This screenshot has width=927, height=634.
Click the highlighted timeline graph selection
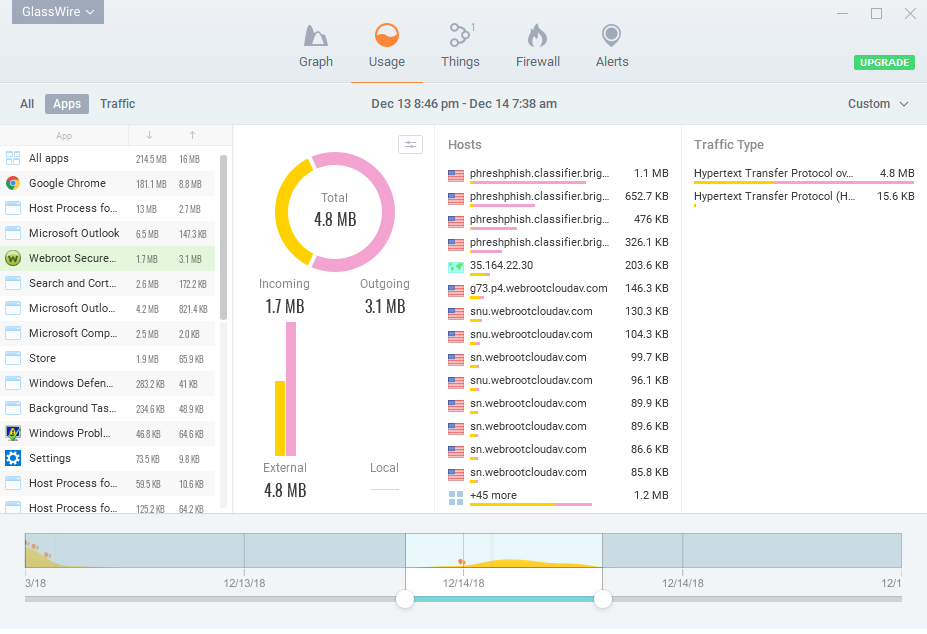504,551
